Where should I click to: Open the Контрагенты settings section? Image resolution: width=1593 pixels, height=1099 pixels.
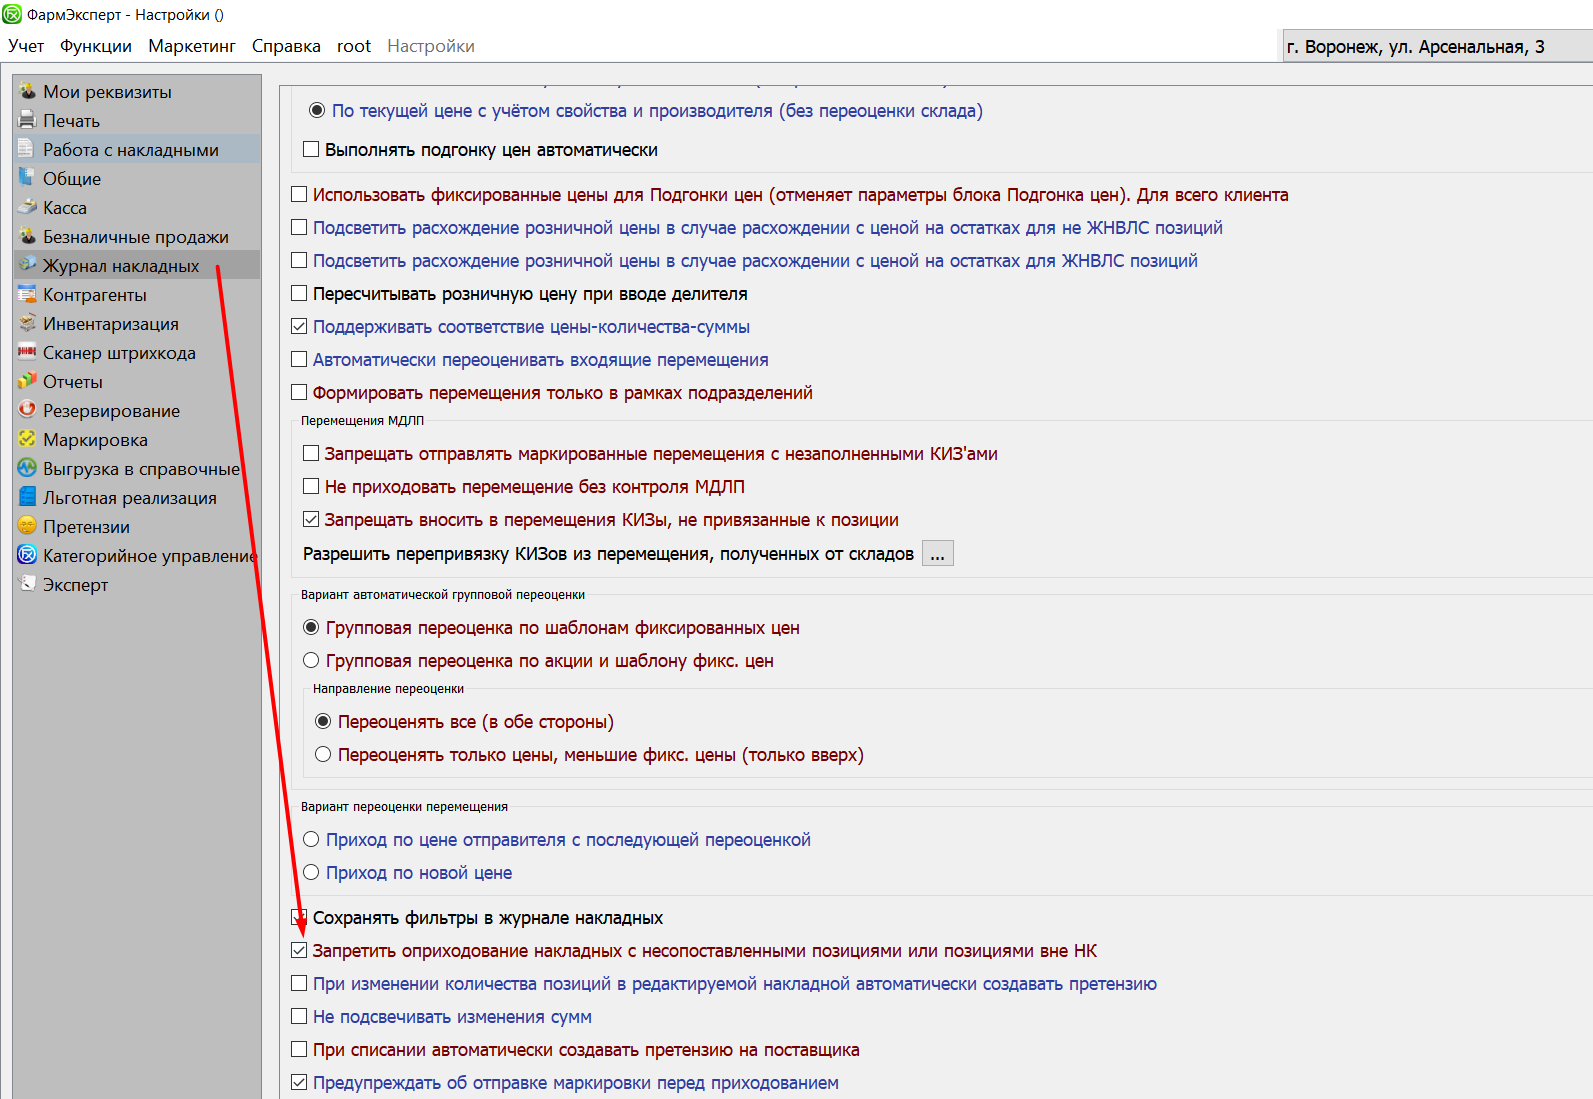coord(94,295)
